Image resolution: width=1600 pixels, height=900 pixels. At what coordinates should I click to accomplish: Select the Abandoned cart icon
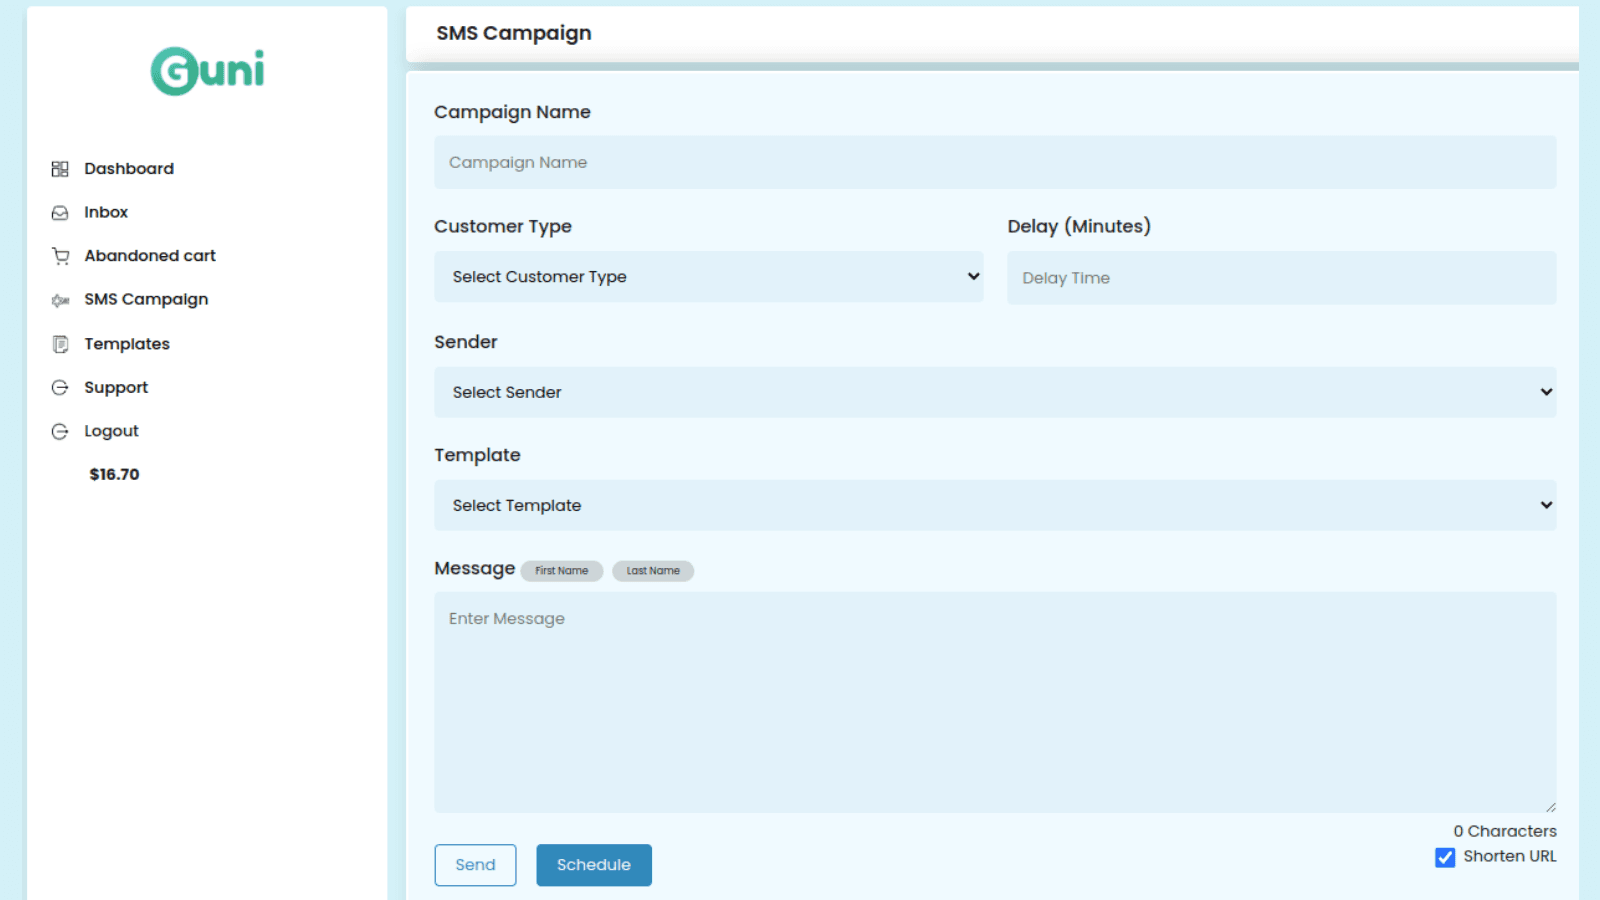(60, 255)
